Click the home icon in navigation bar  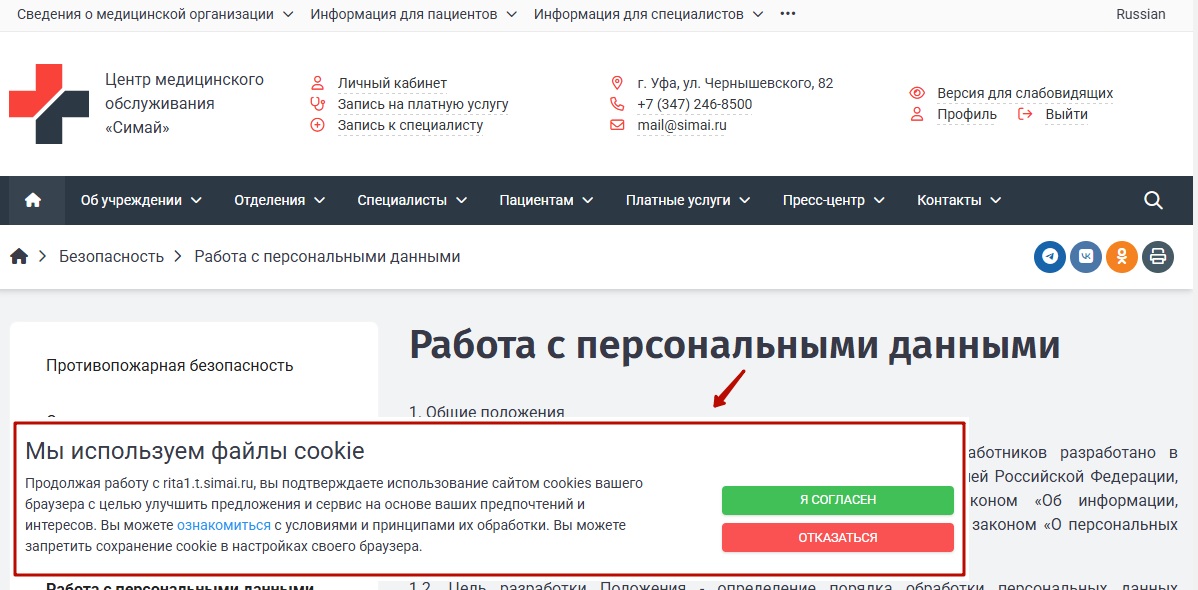pos(32,200)
